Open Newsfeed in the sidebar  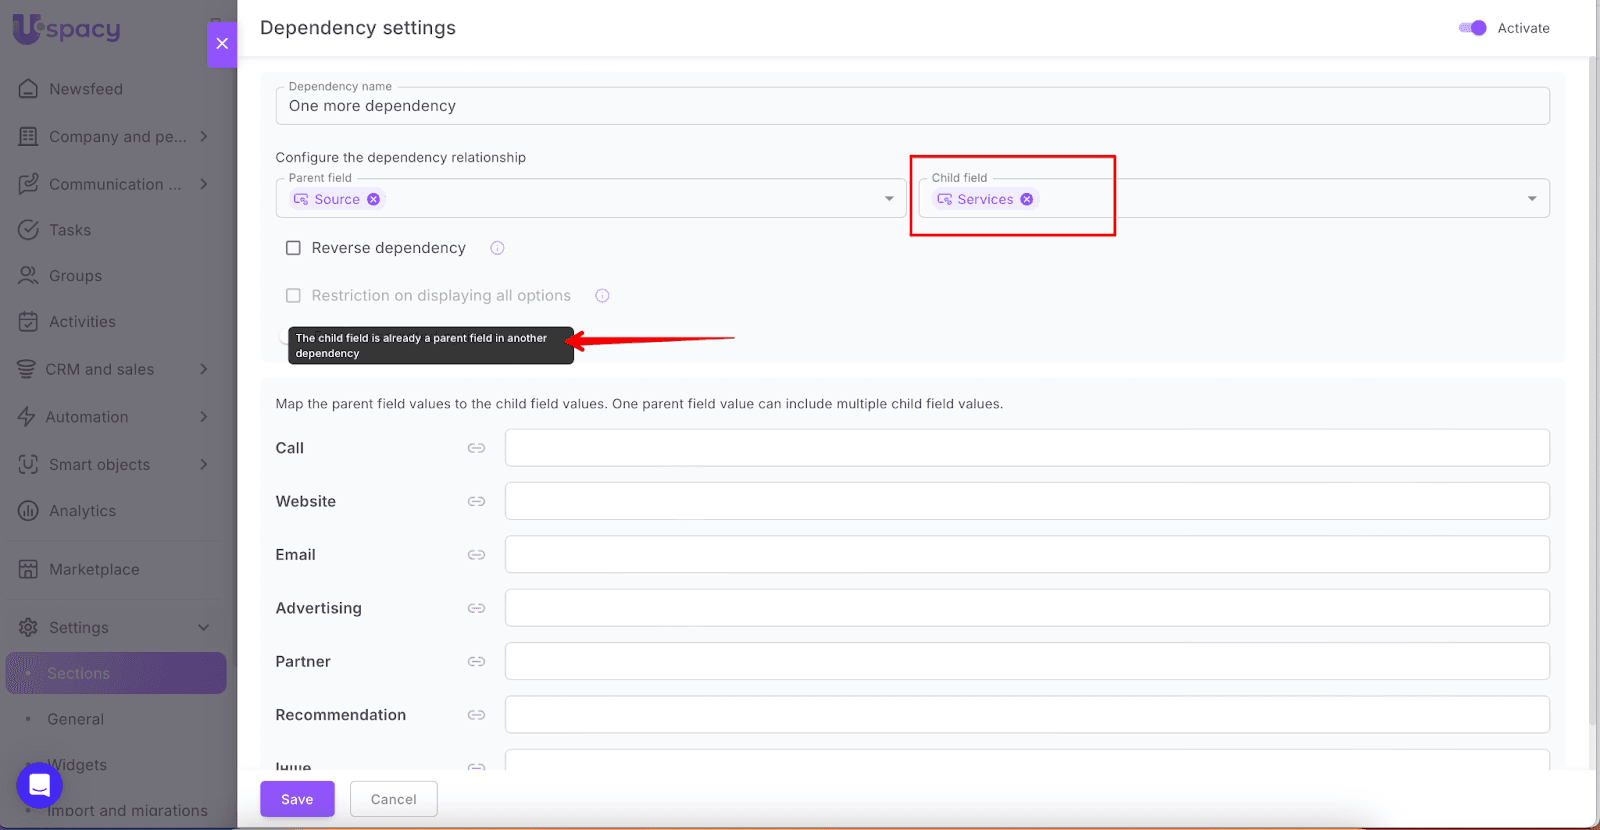coord(86,89)
